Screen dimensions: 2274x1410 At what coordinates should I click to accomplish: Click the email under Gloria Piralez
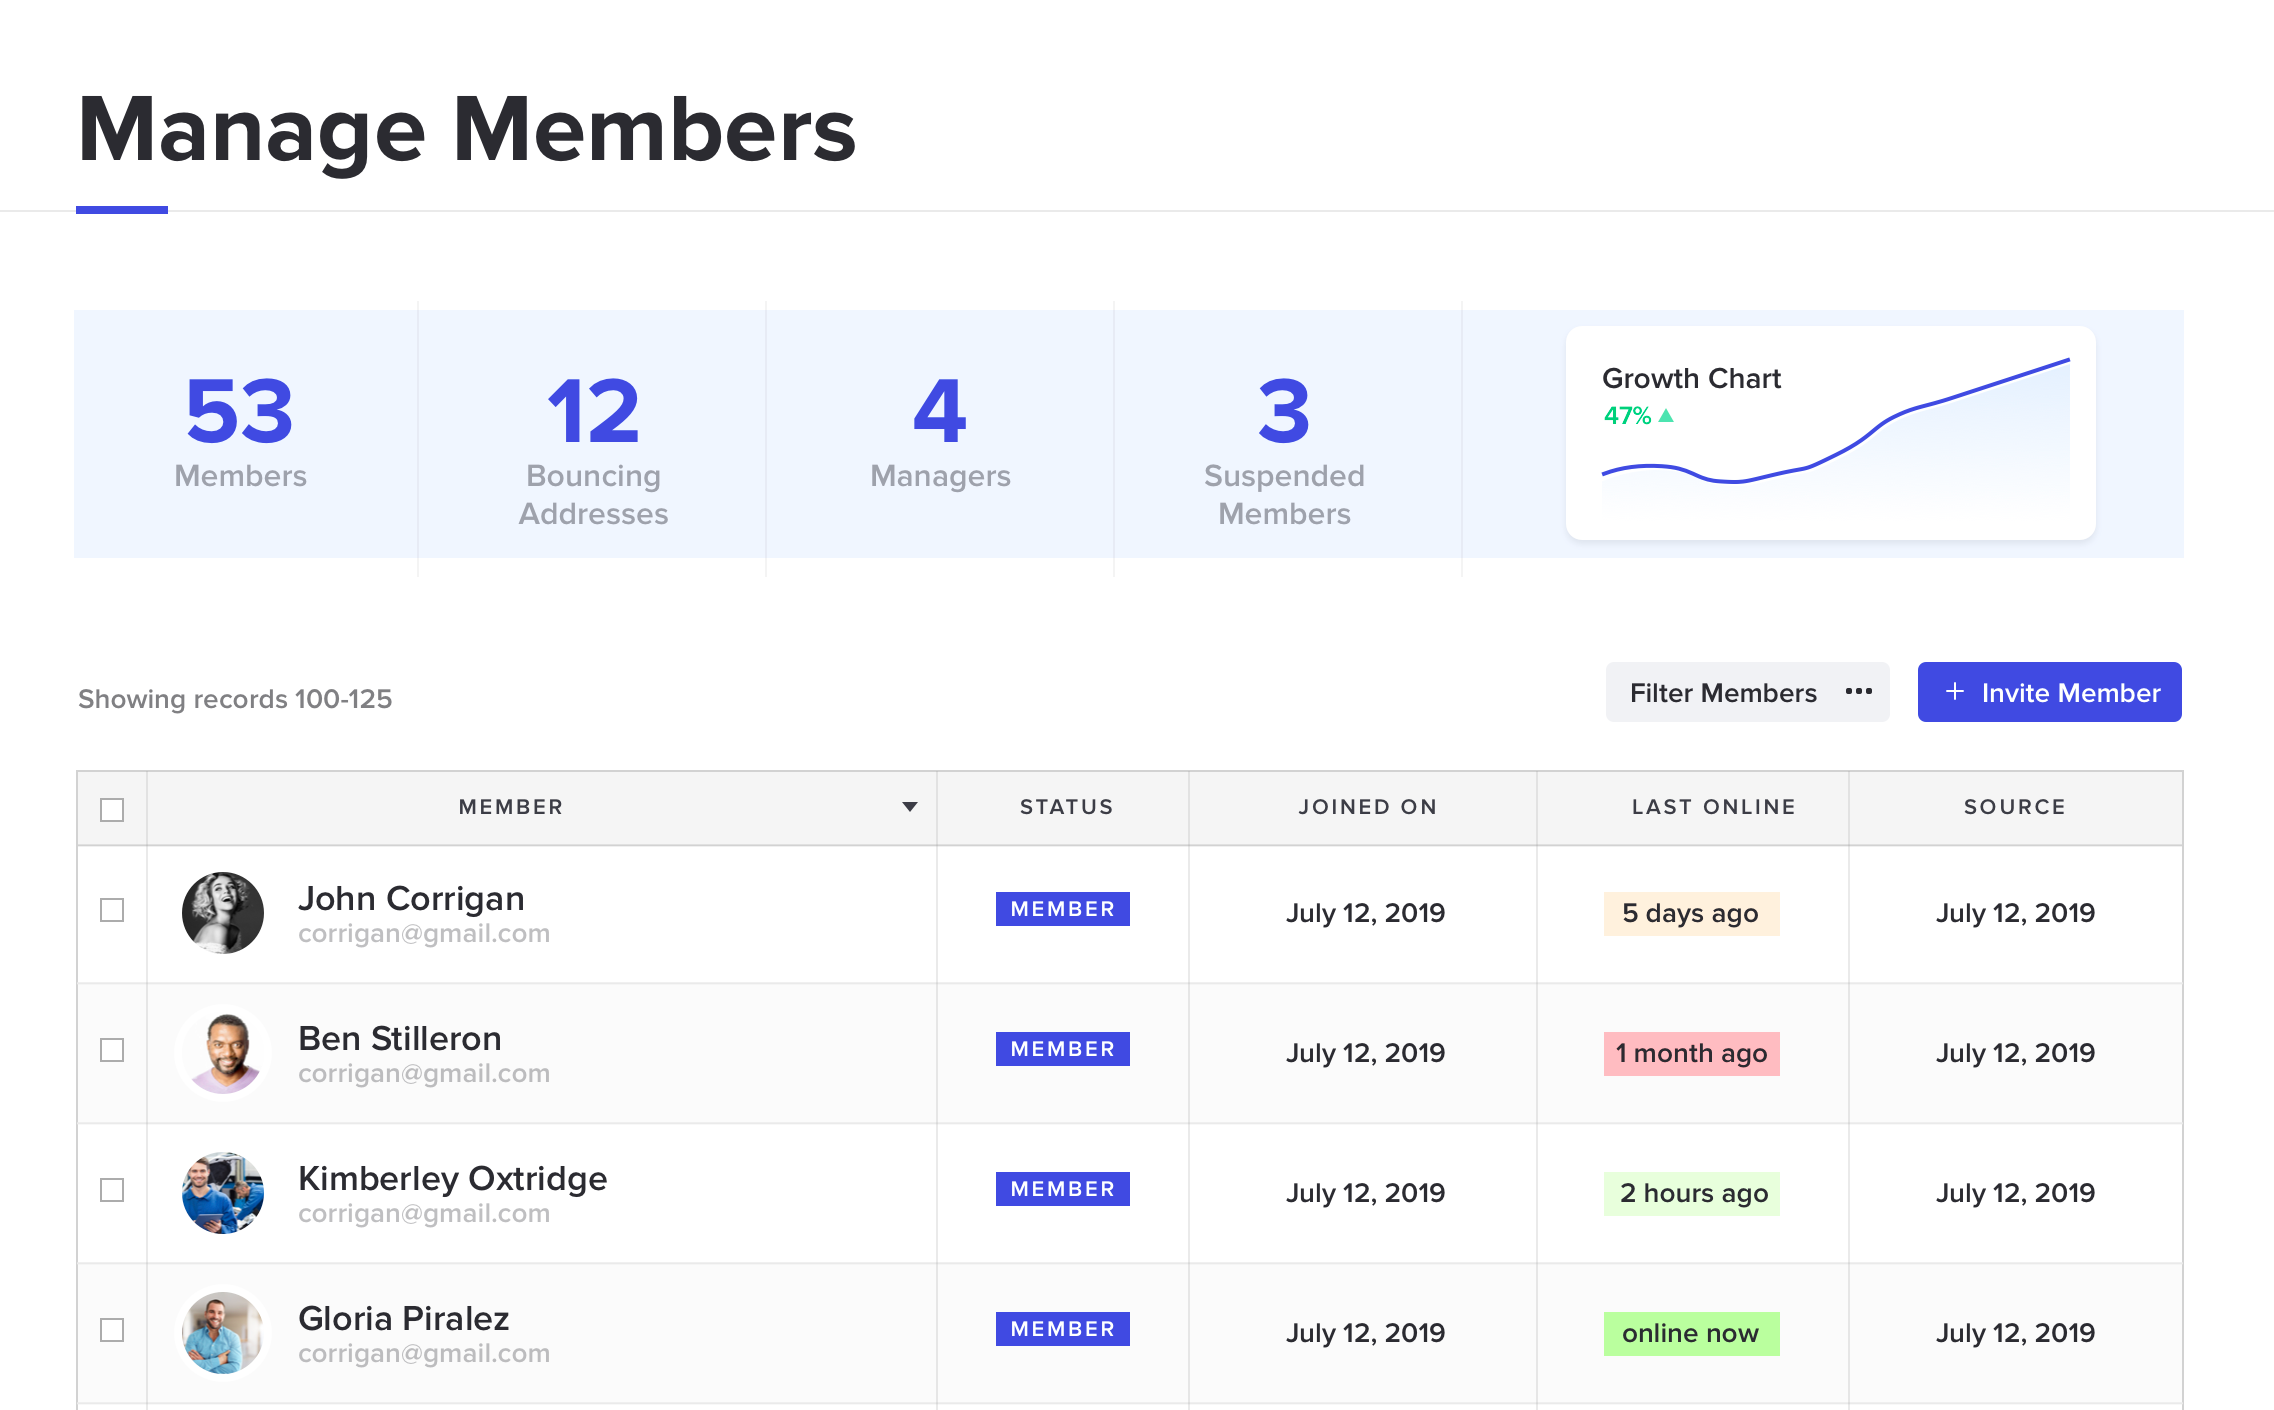424,1354
